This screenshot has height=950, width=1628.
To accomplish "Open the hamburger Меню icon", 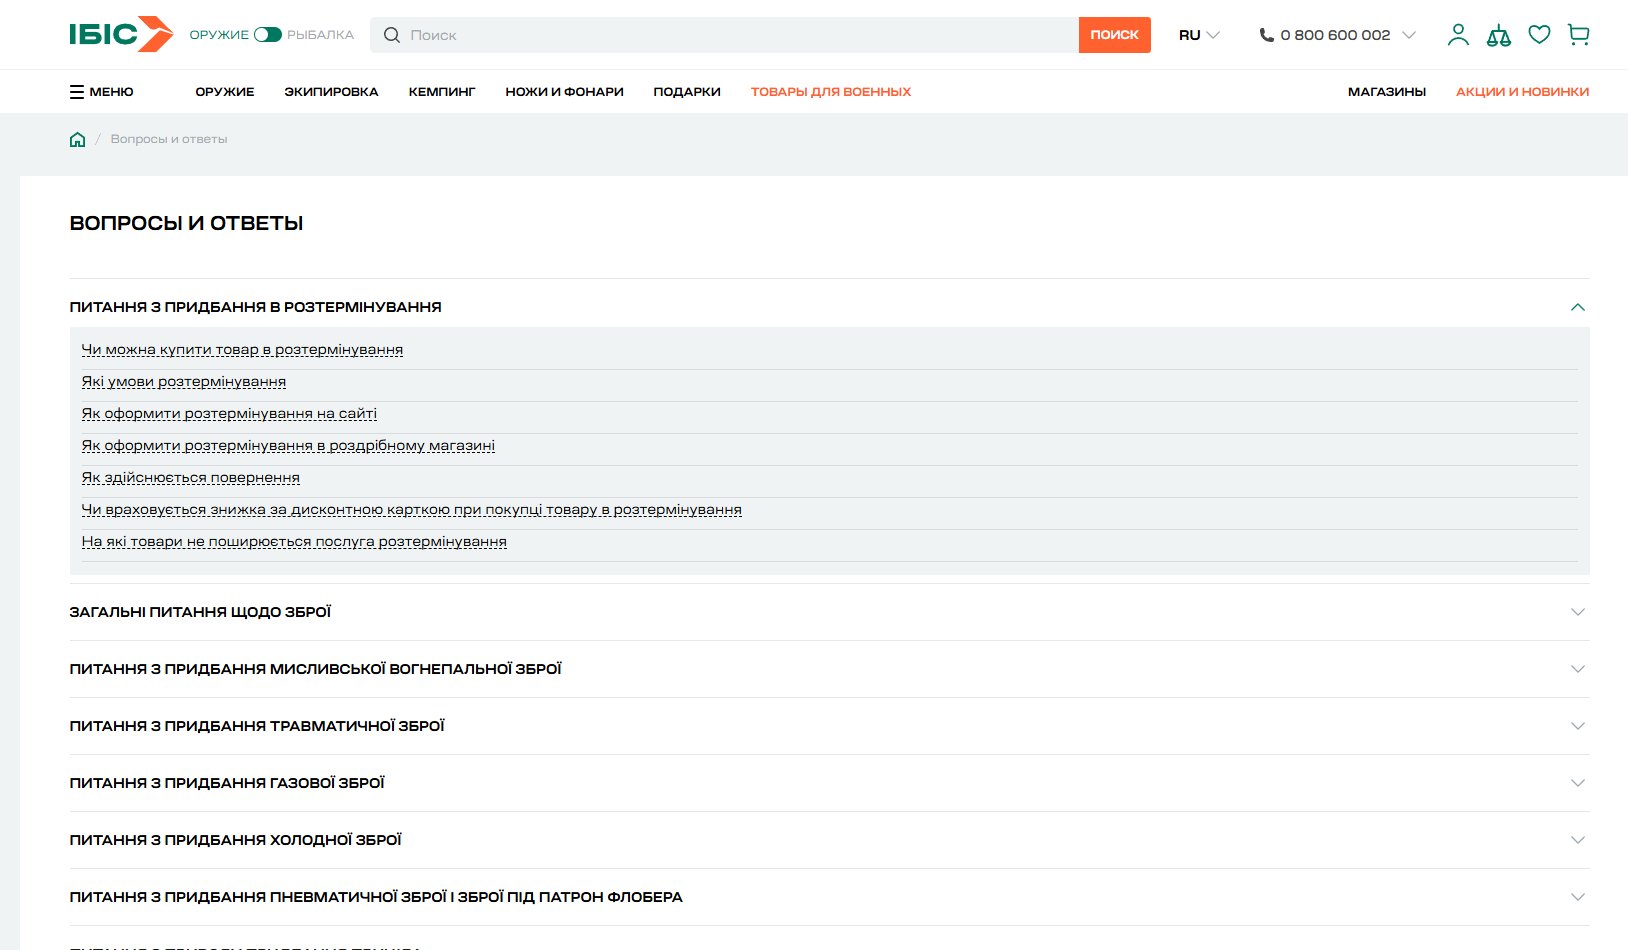I will [77, 92].
